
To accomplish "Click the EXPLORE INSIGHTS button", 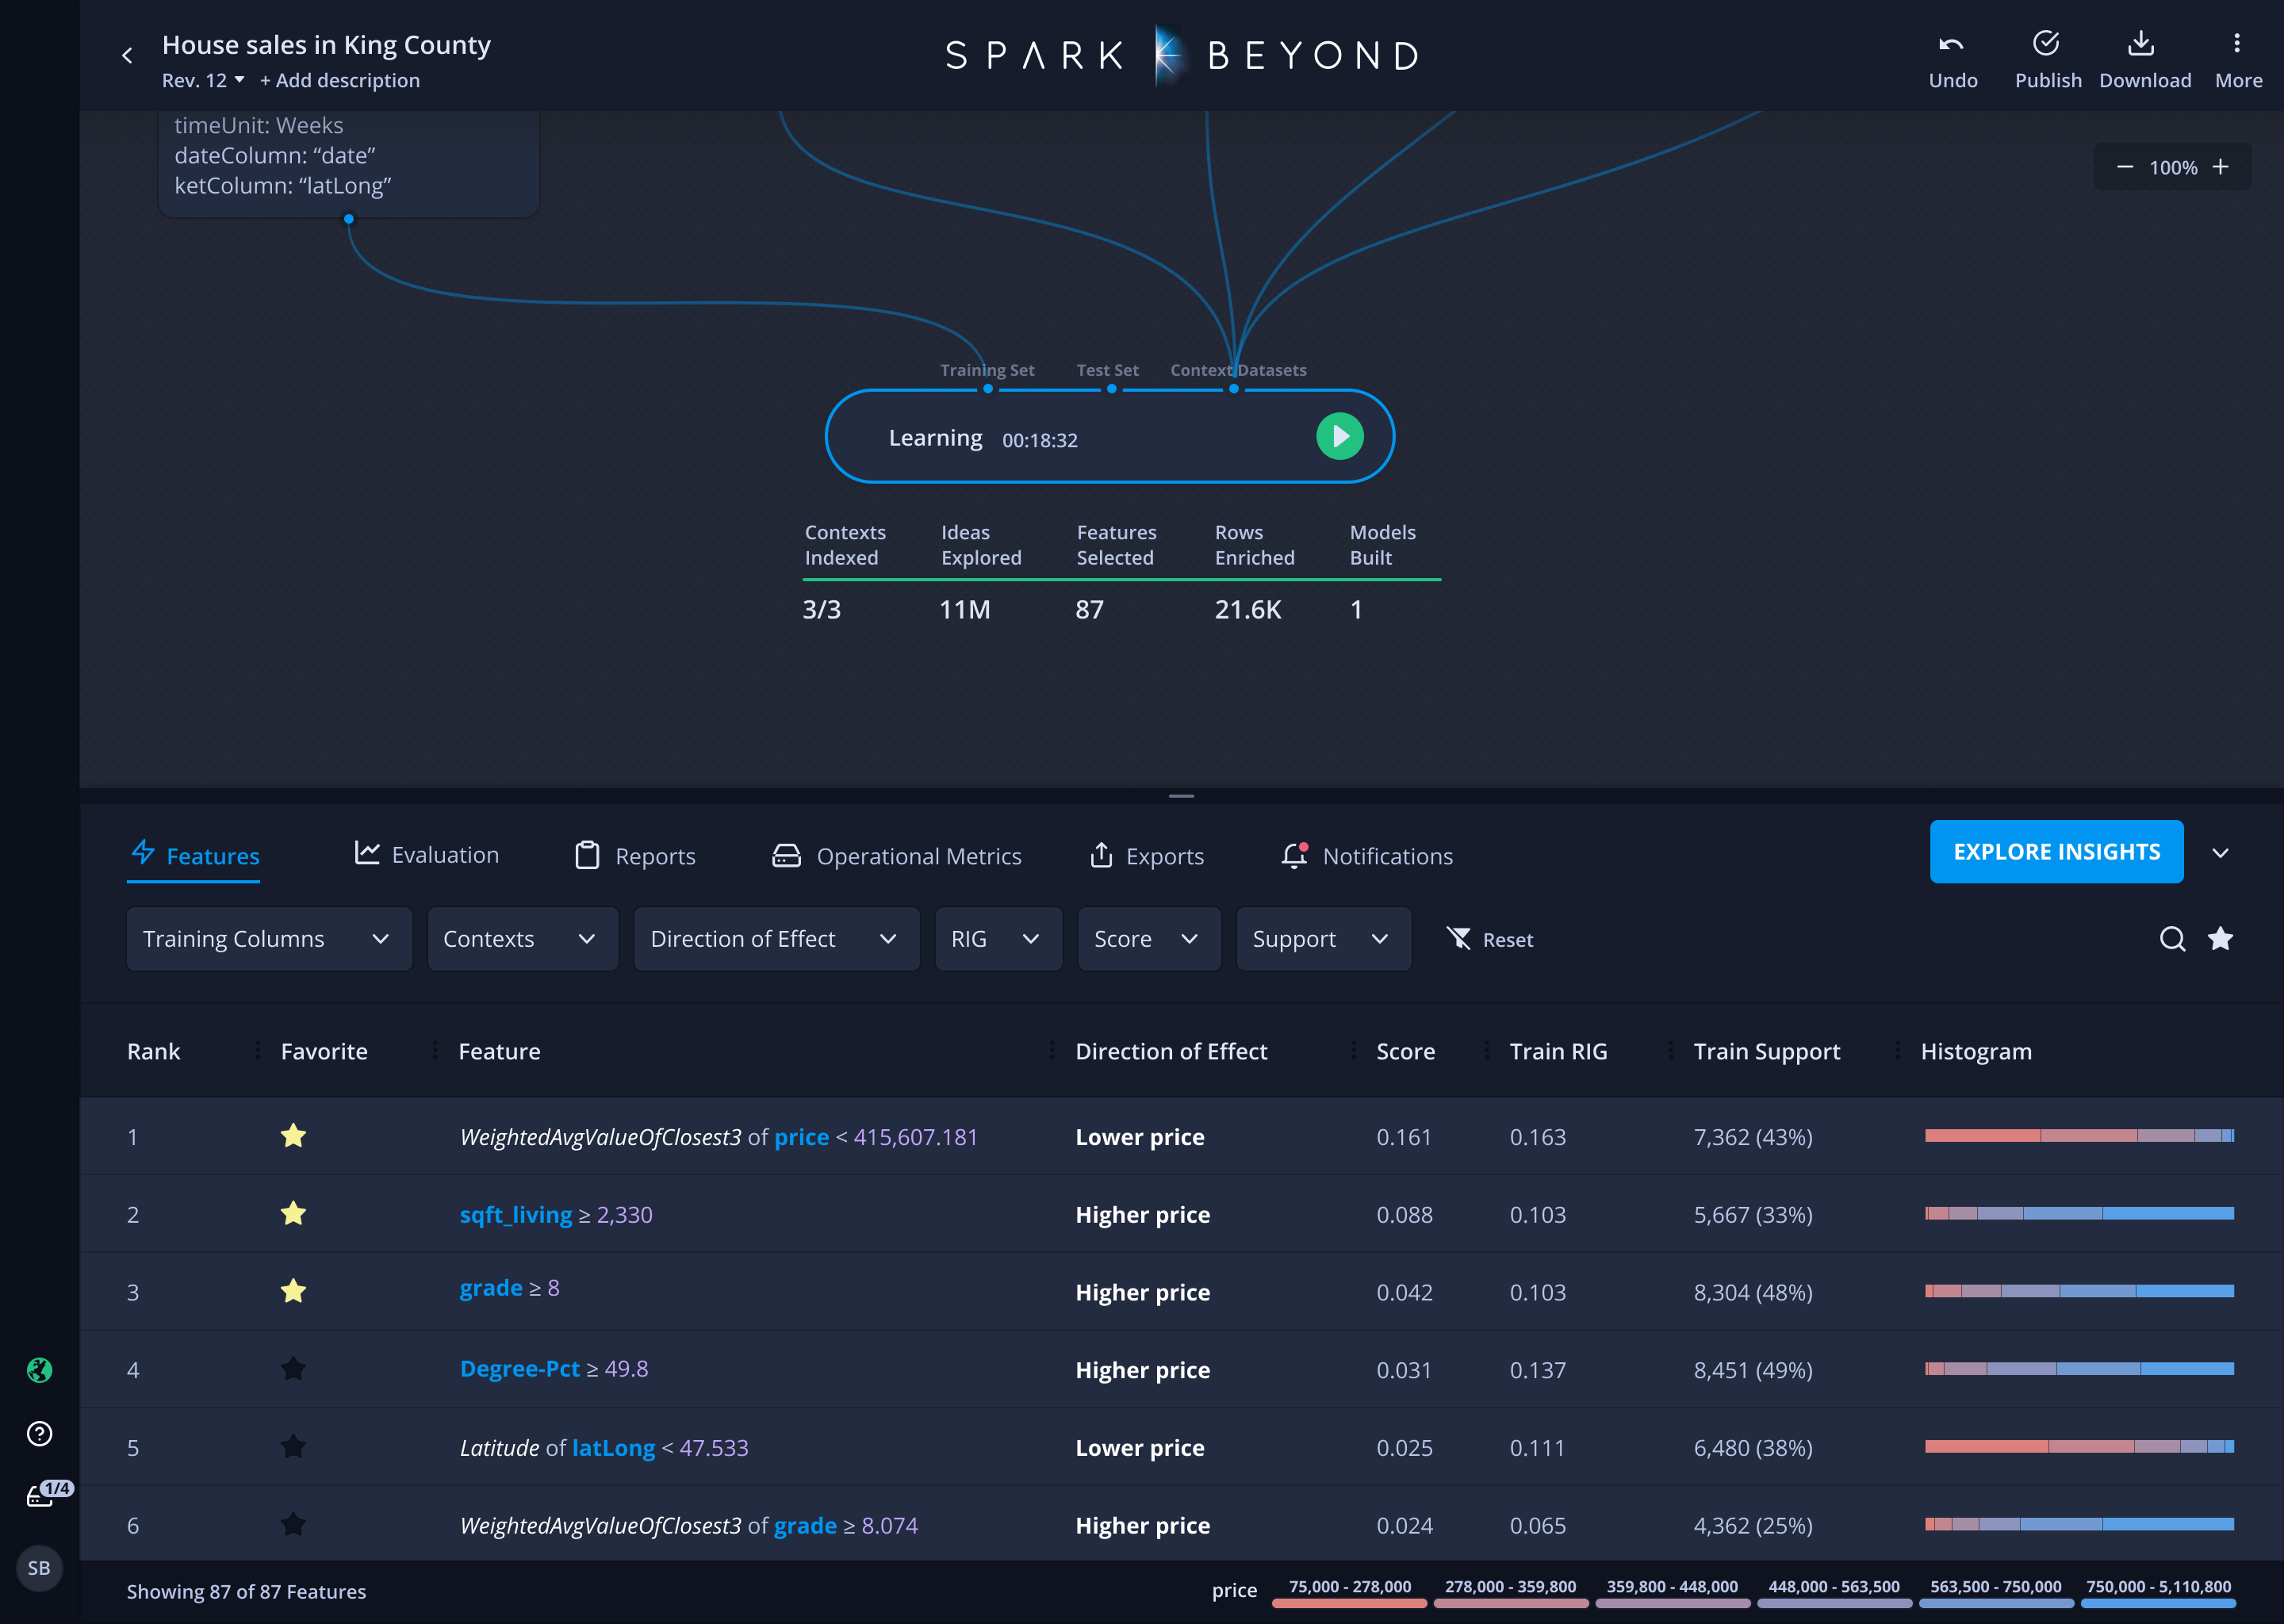I will [x=2056, y=852].
